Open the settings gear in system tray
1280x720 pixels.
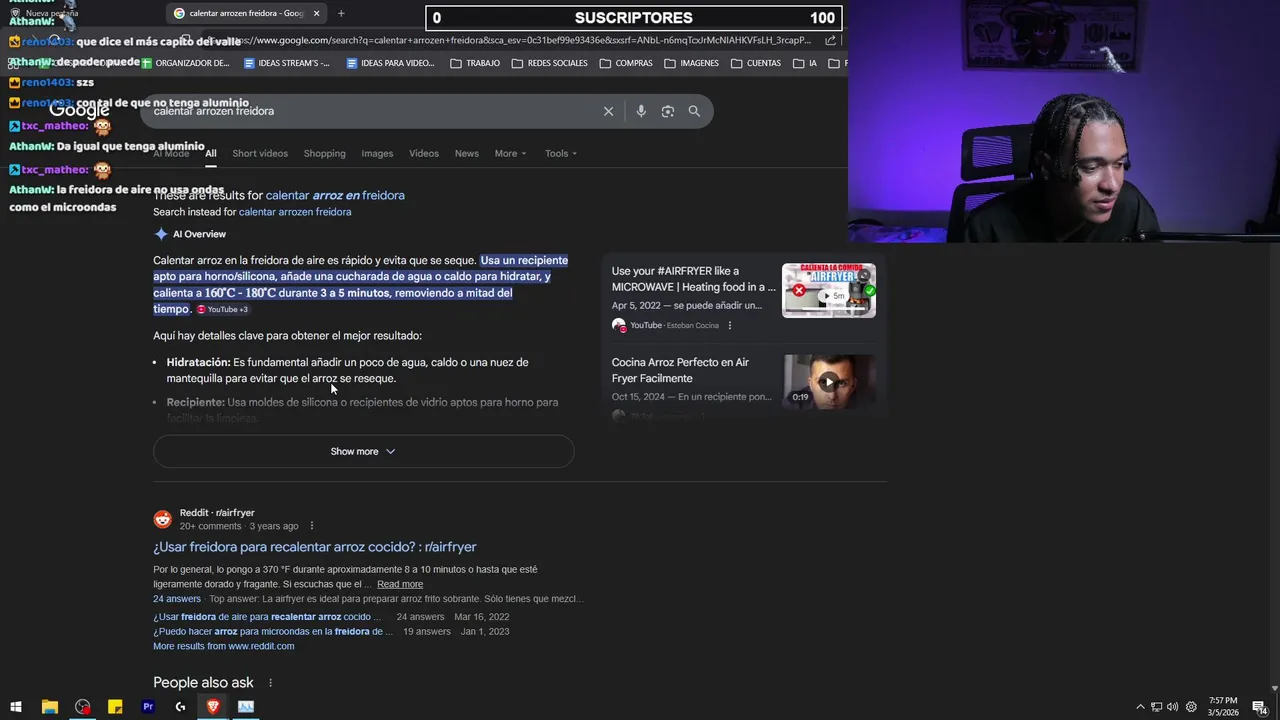(x=1190, y=707)
